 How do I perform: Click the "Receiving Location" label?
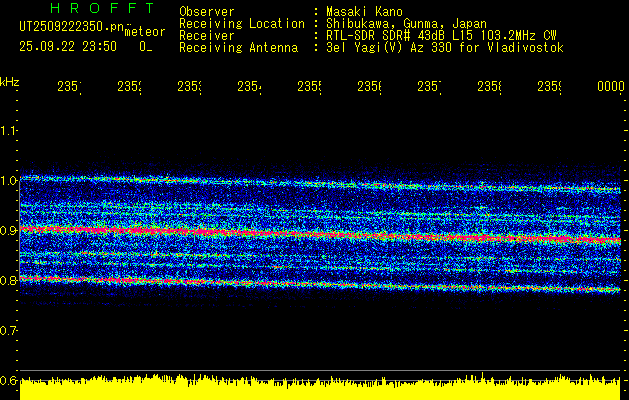242,24
